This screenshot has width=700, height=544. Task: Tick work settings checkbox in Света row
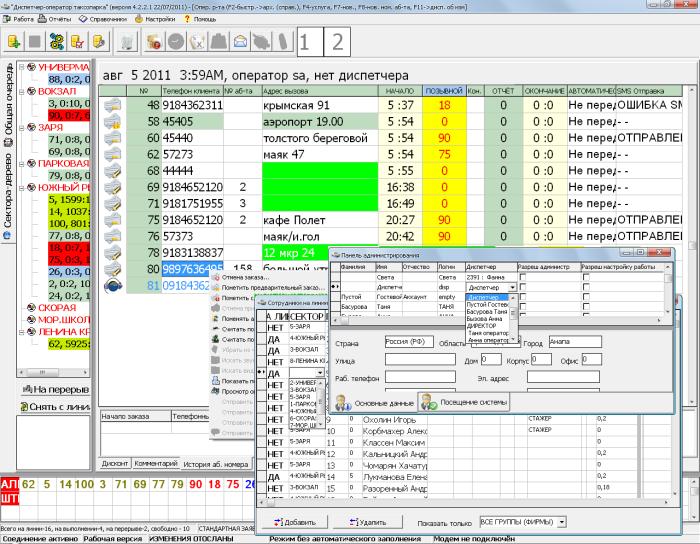coord(587,277)
